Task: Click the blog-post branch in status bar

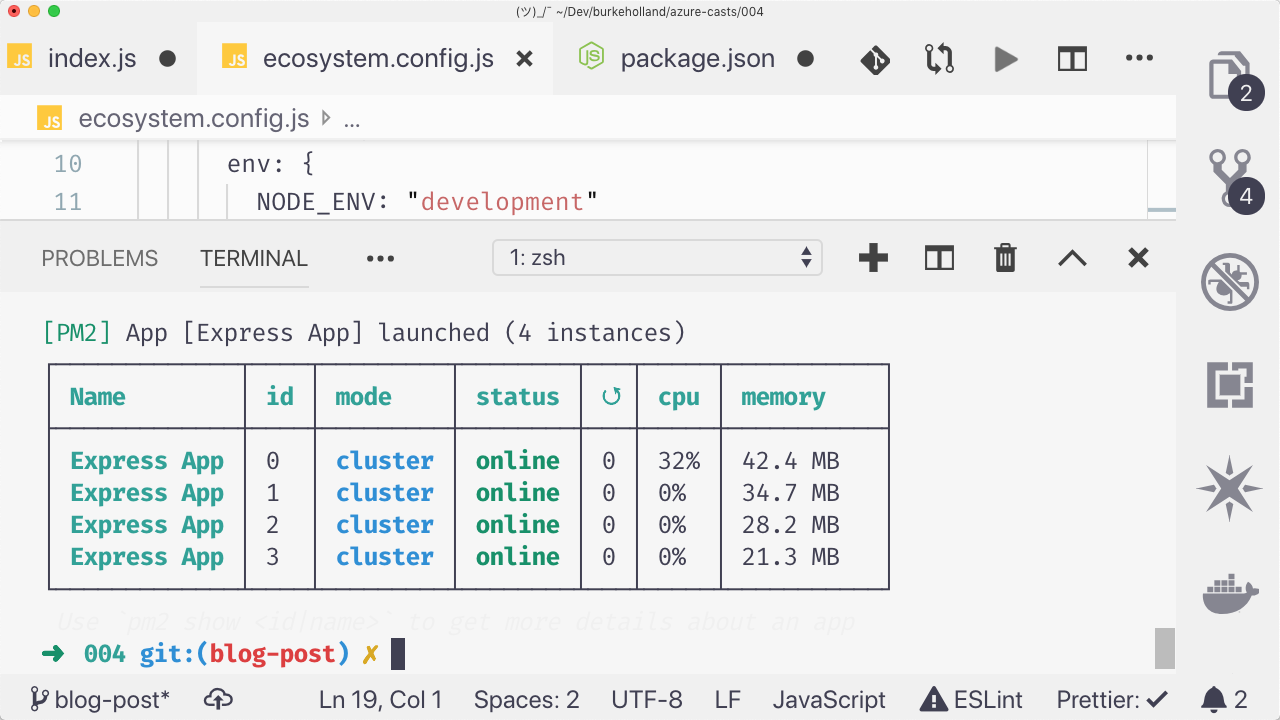Action: (100, 699)
